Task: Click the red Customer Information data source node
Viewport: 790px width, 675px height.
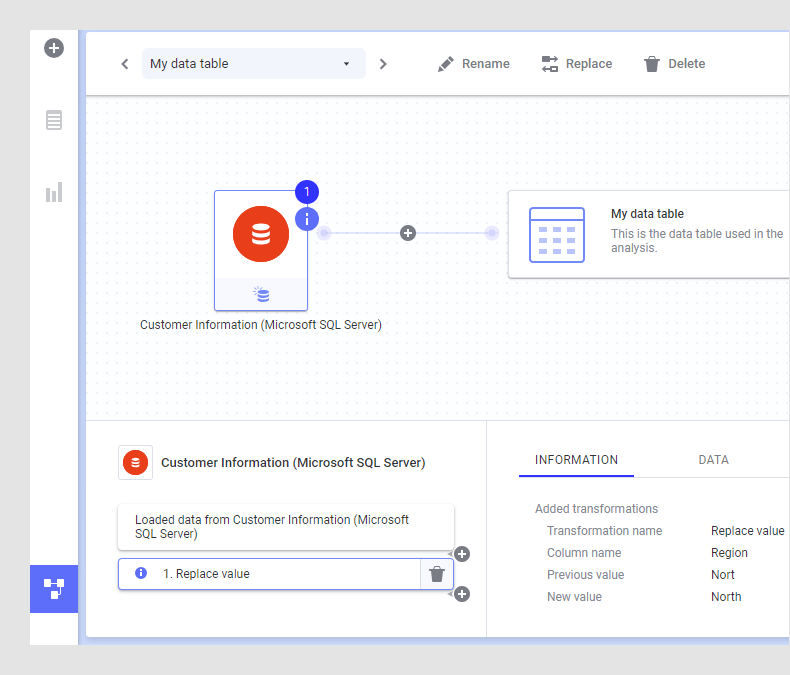Action: 261,234
